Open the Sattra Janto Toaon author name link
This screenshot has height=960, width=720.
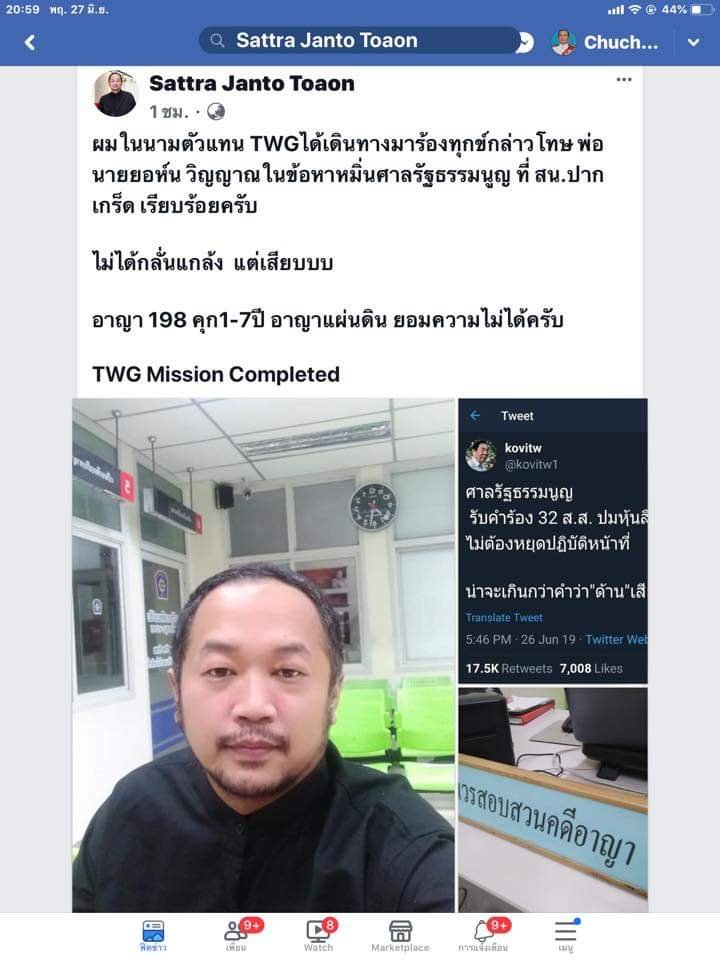[x=252, y=83]
